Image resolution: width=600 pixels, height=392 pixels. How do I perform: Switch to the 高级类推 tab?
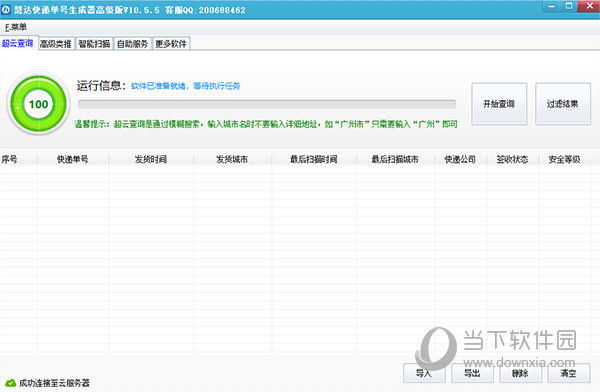56,44
